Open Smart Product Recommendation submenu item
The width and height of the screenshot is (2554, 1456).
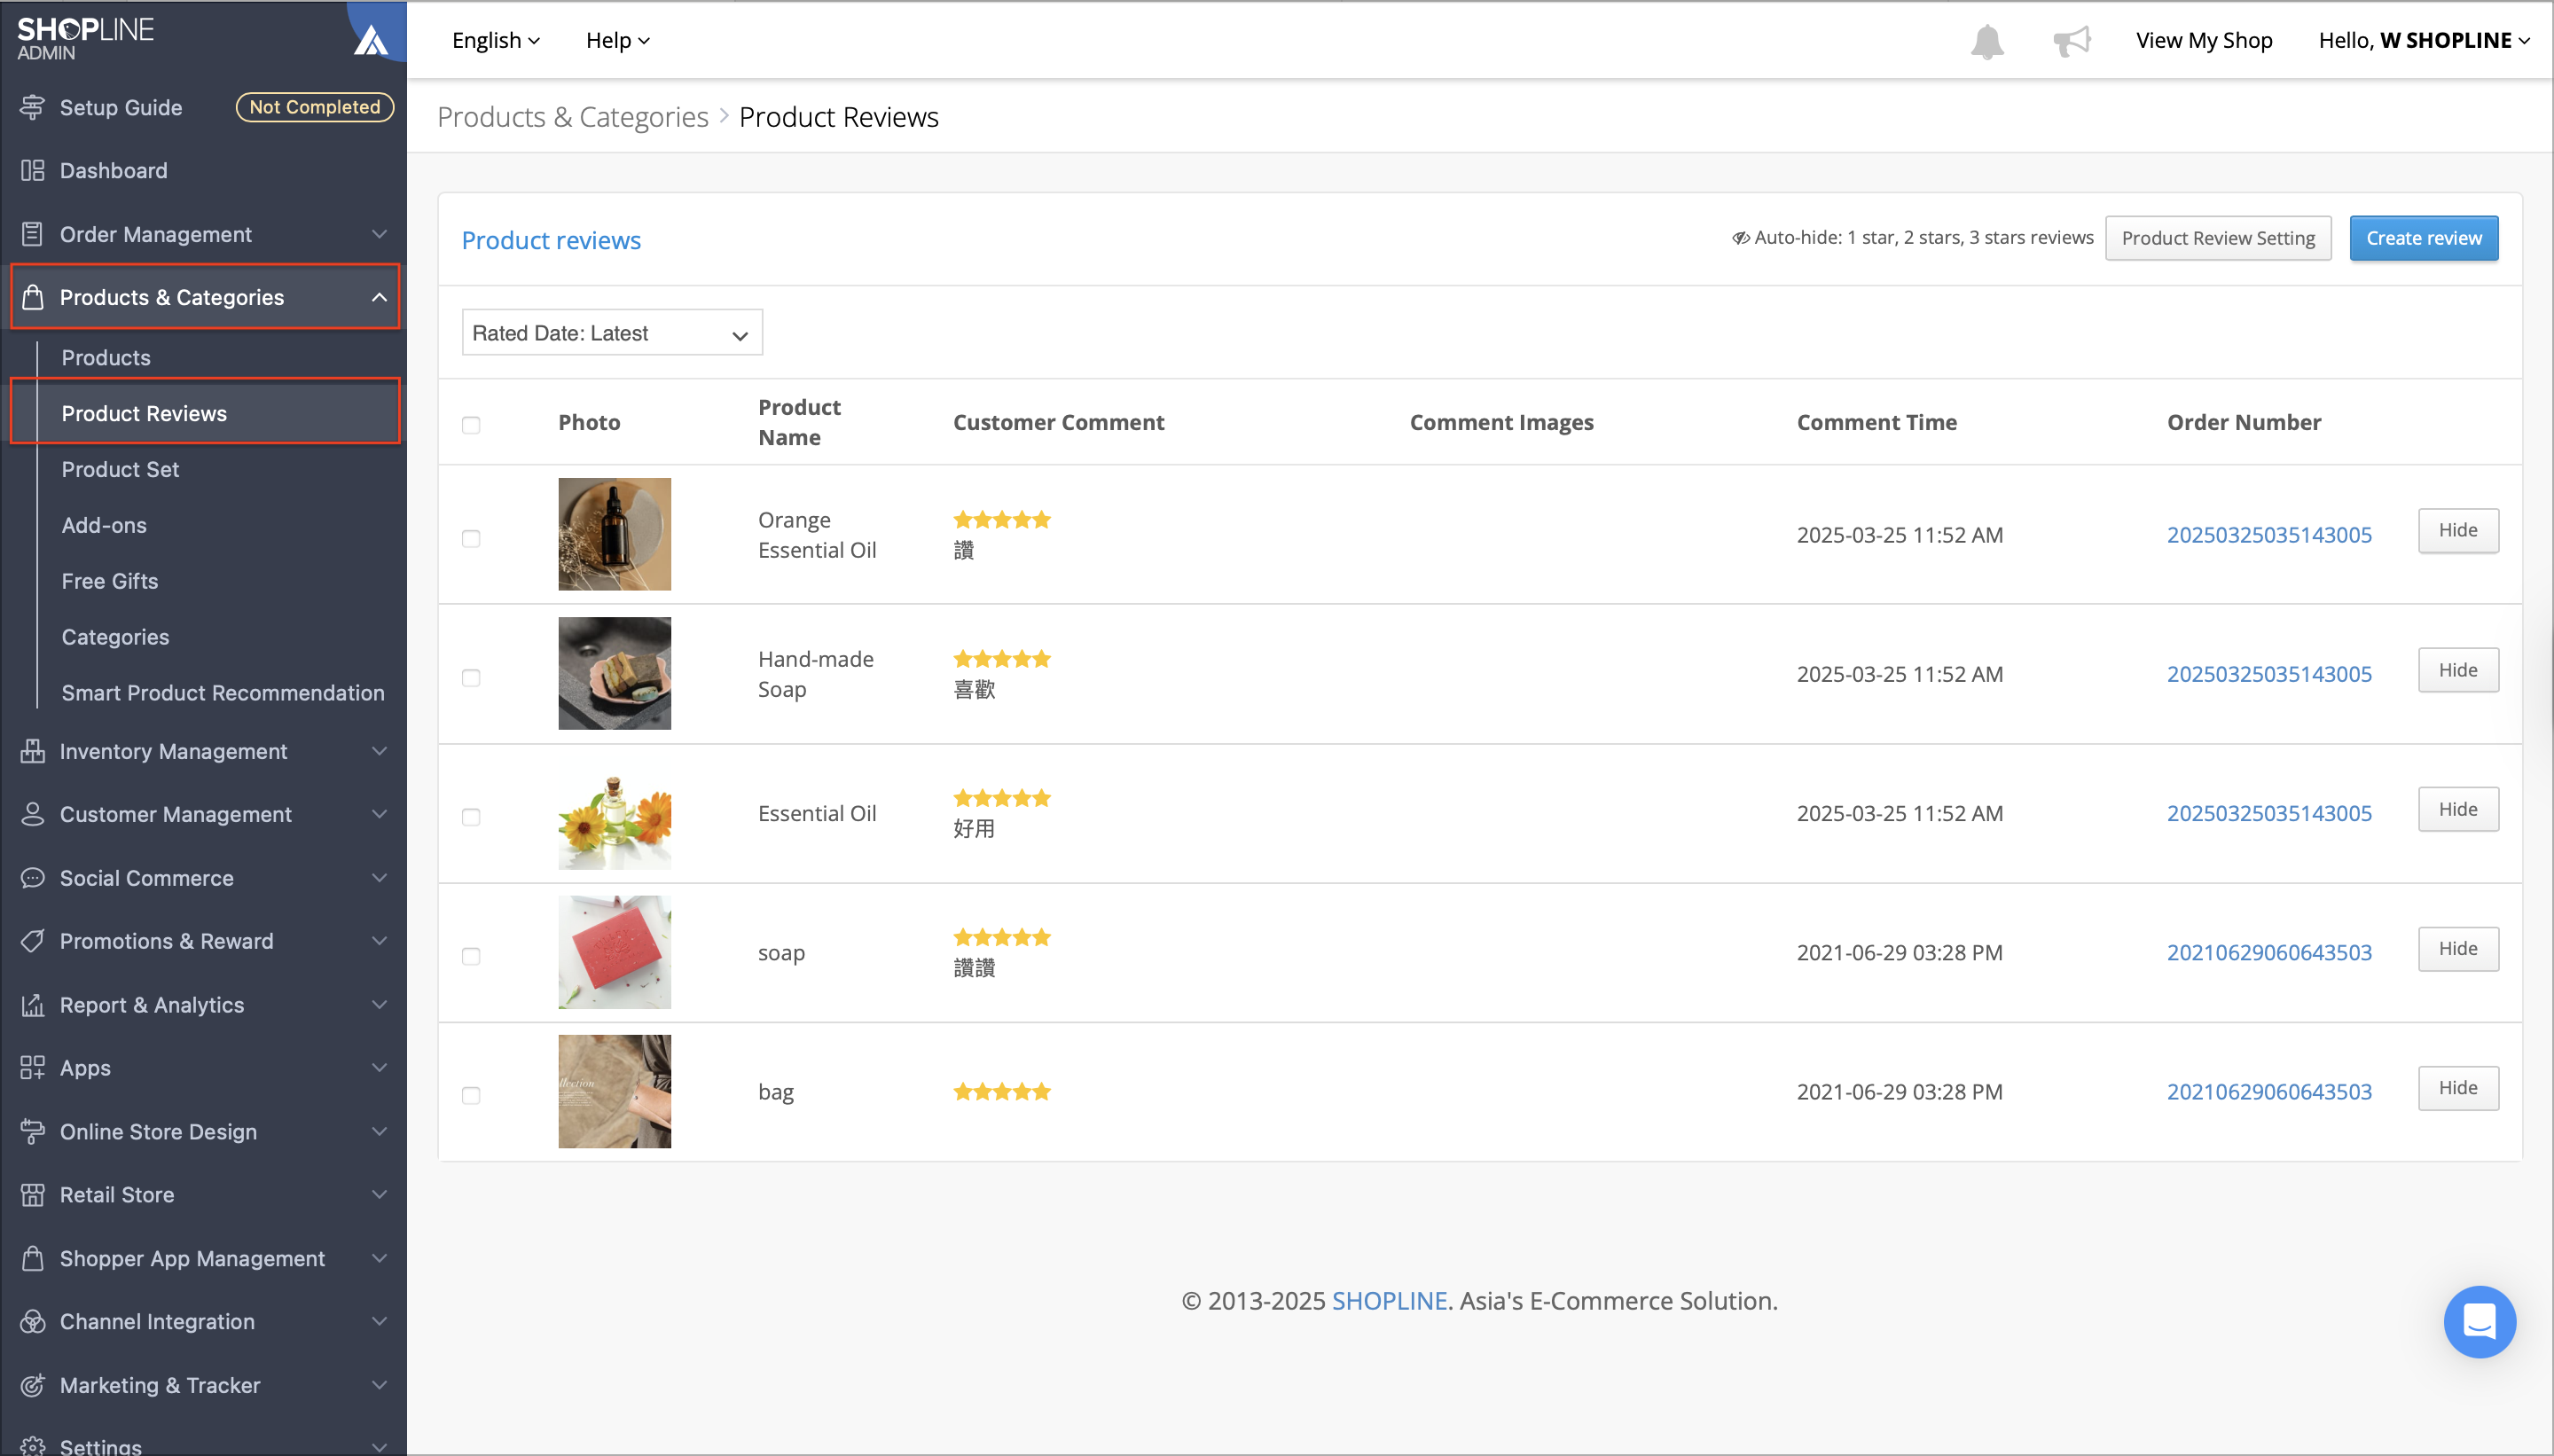click(223, 694)
